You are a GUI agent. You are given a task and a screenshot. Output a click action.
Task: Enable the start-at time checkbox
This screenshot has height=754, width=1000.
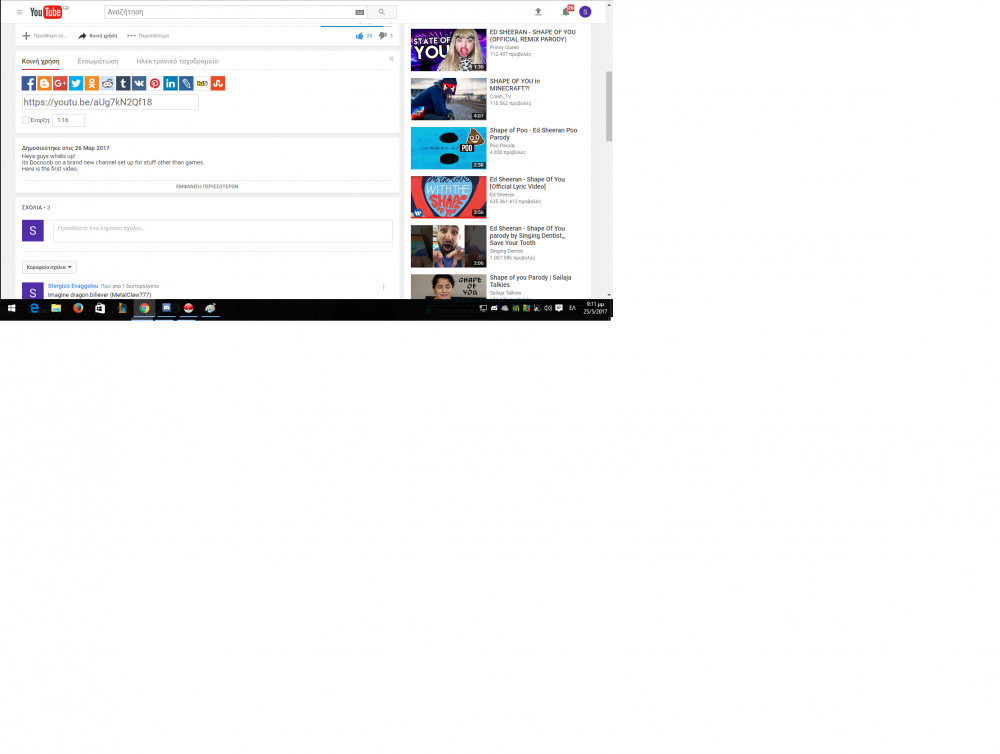point(26,120)
